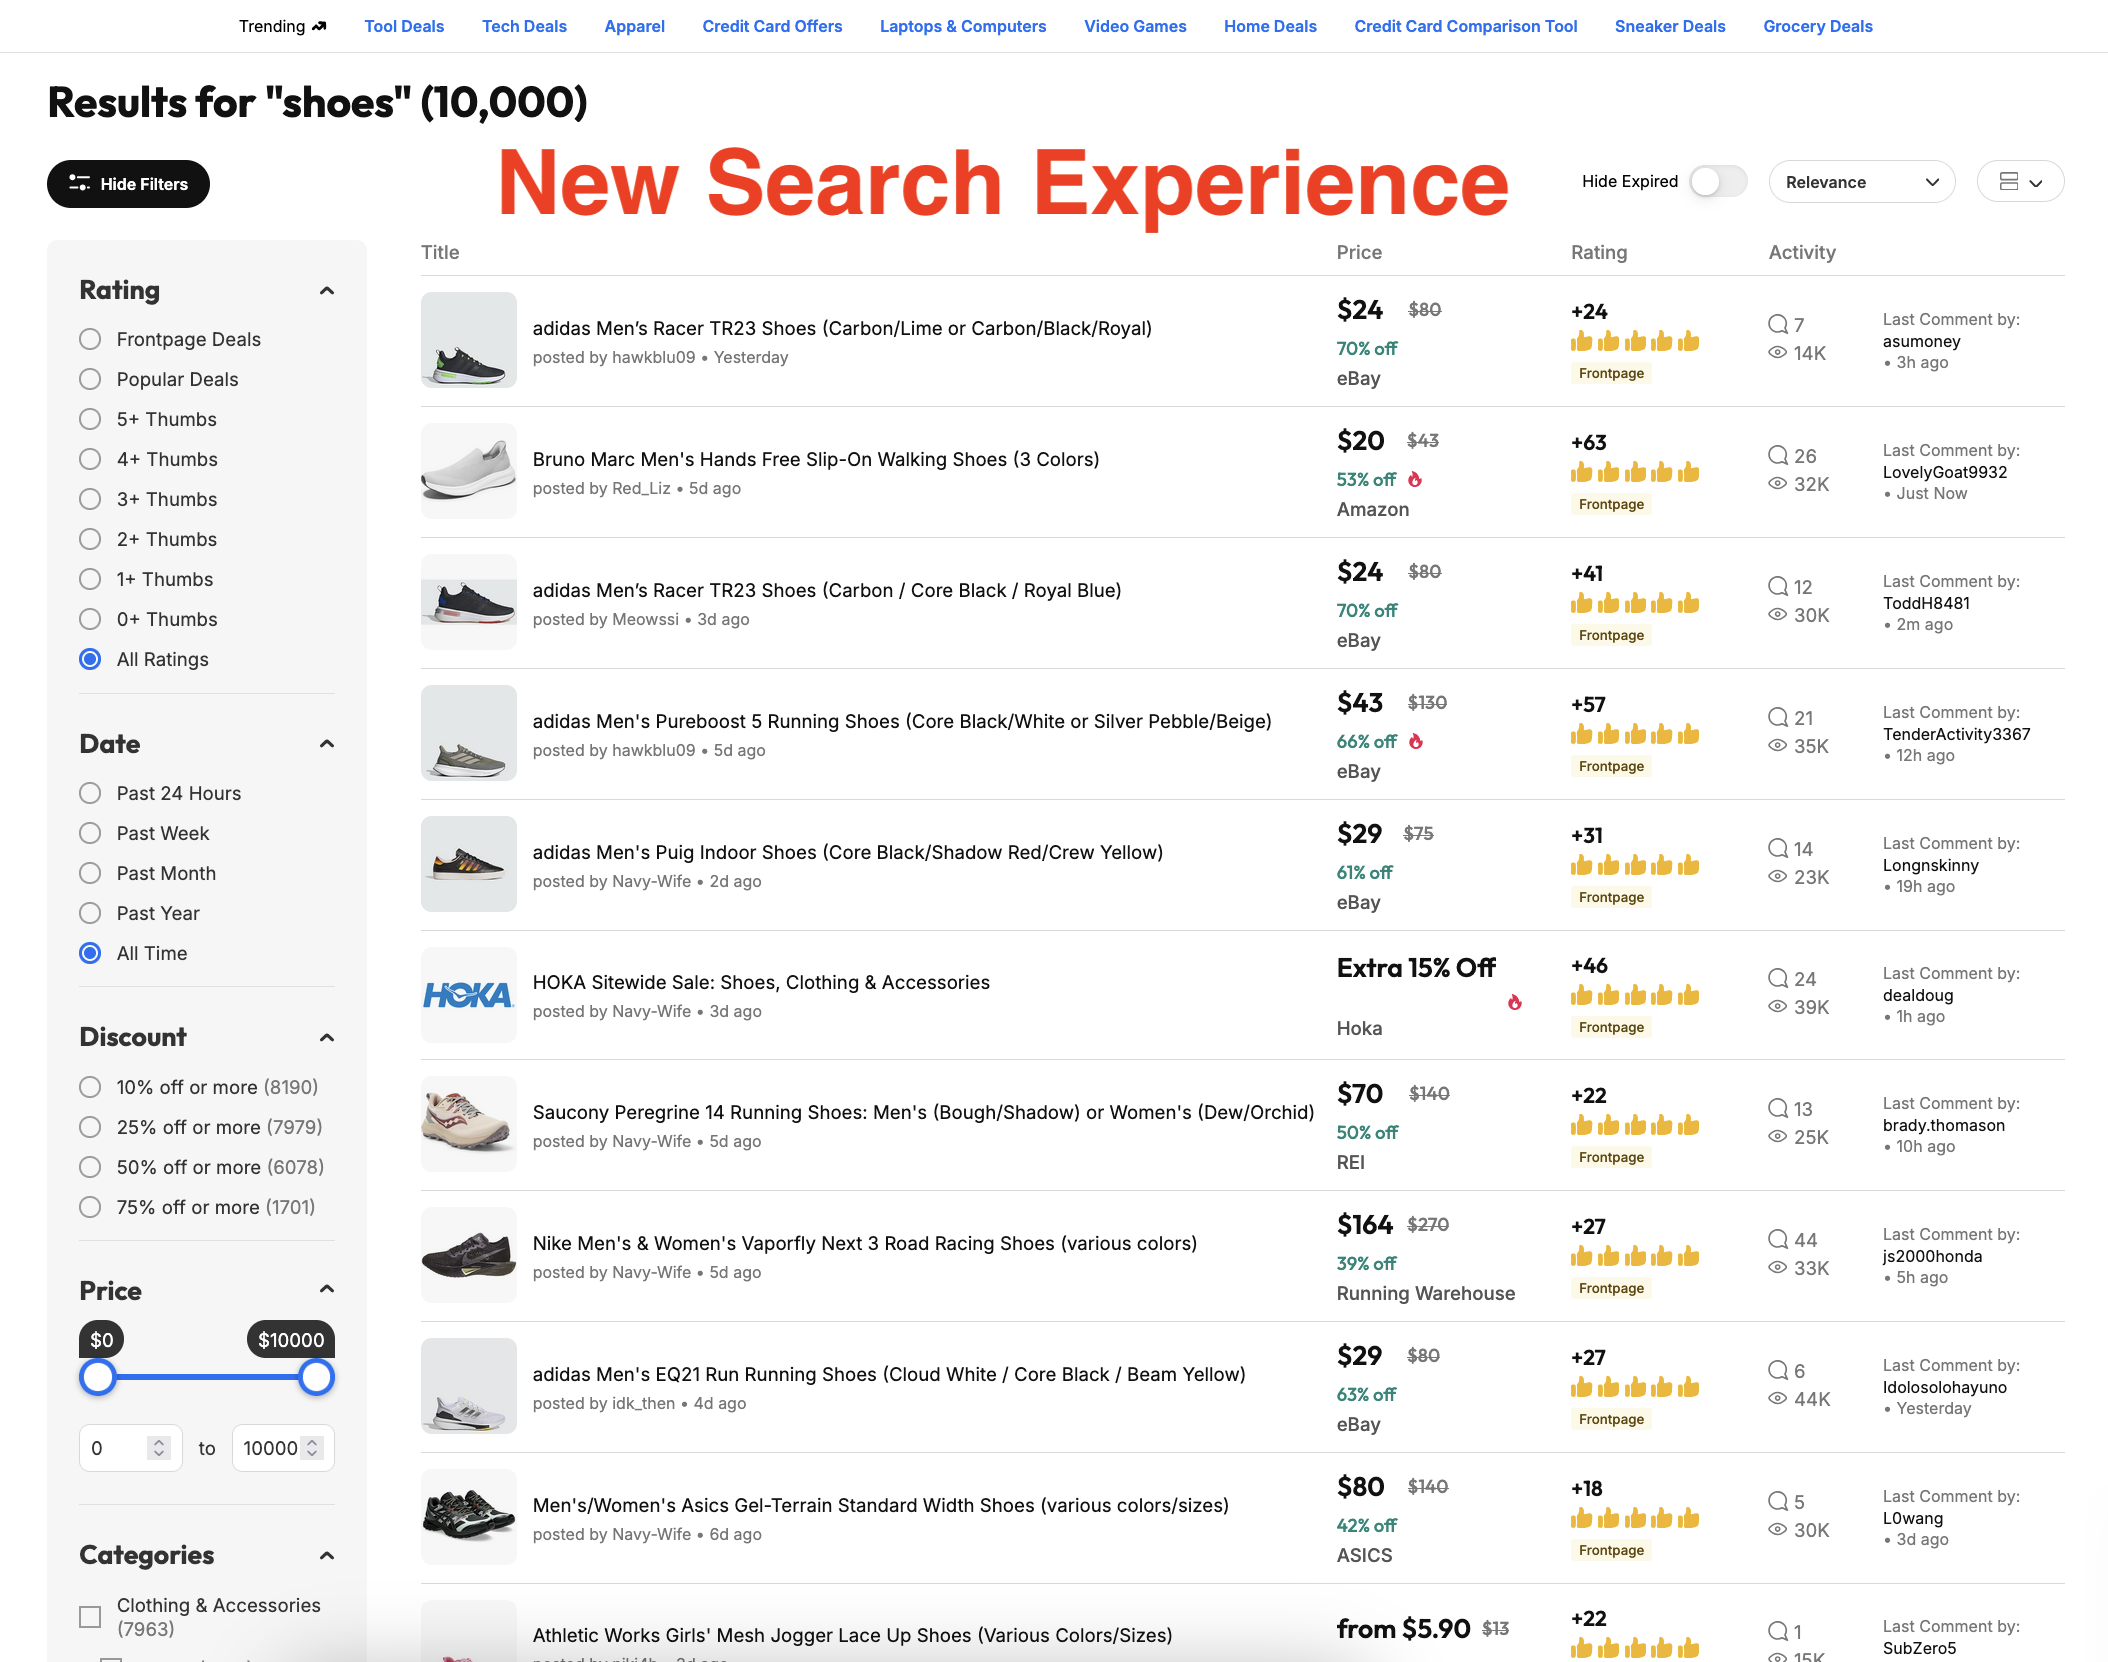Collapse the Rating filter section
This screenshot has width=2108, height=1662.
coord(327,290)
